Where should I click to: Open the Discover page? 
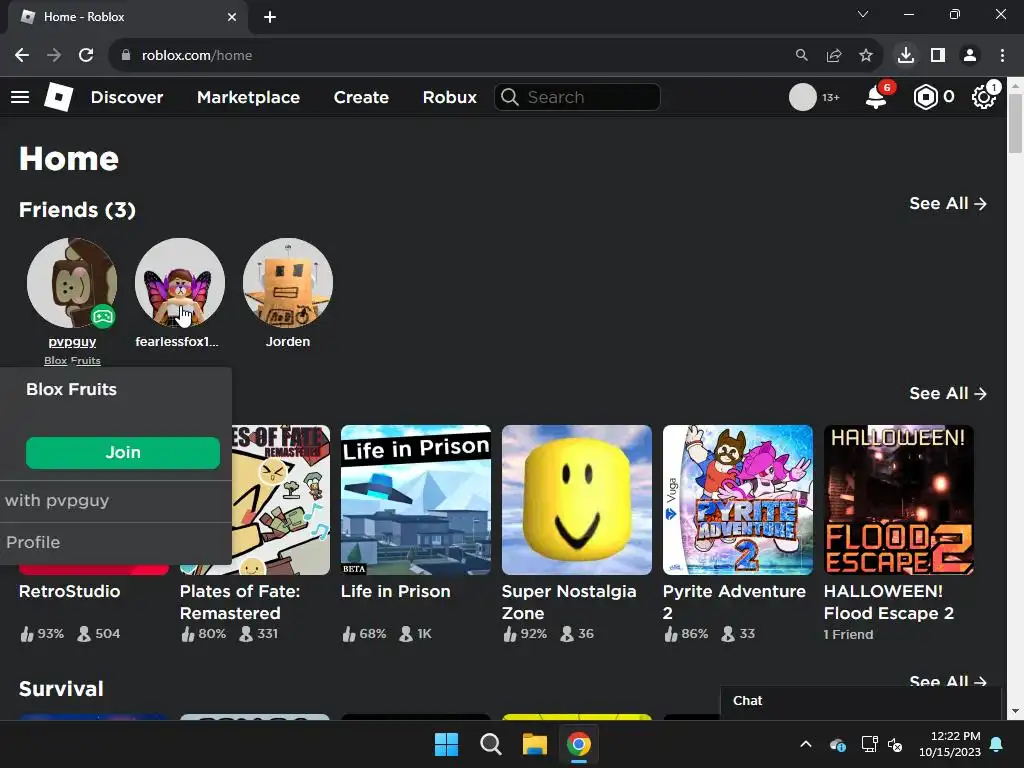tap(127, 97)
